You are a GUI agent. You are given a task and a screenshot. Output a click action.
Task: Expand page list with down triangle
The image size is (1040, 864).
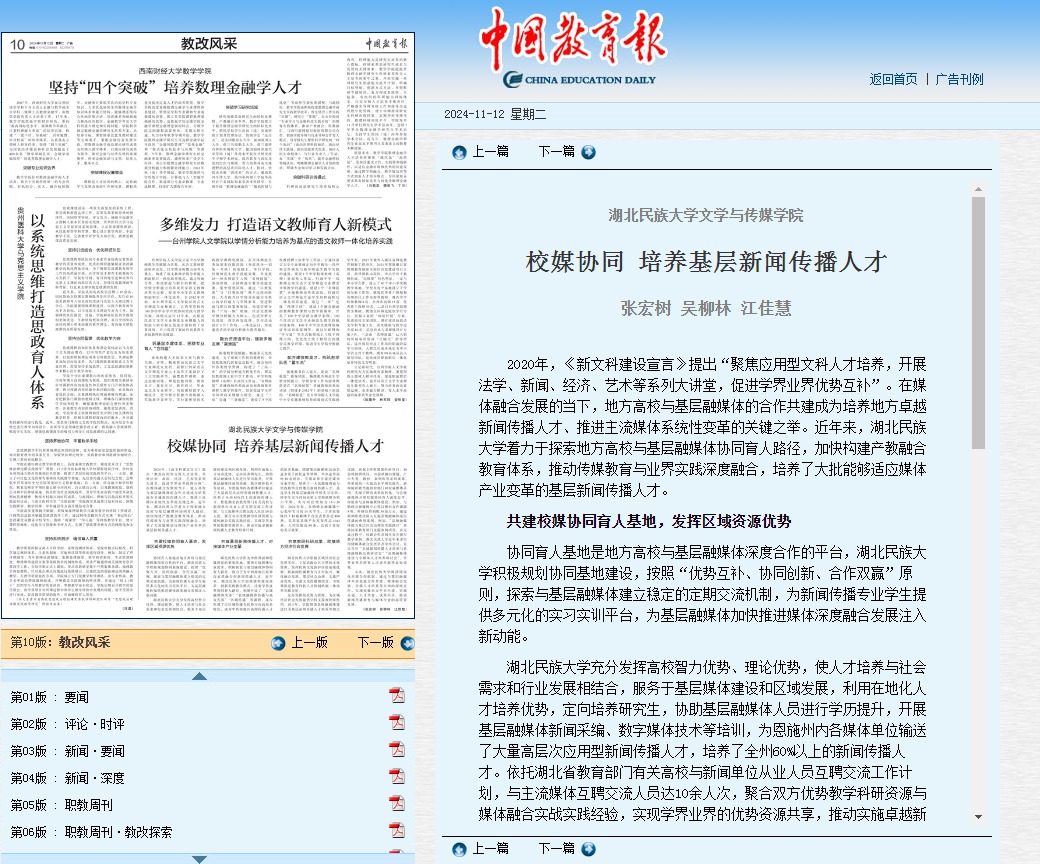pyautogui.click(x=199, y=859)
